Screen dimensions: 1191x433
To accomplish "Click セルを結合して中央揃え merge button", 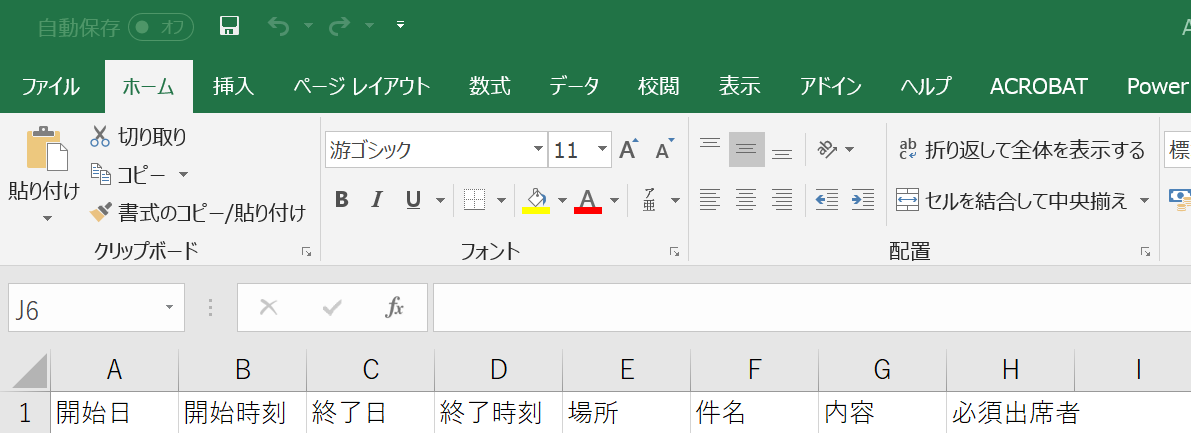I will click(x=1013, y=201).
